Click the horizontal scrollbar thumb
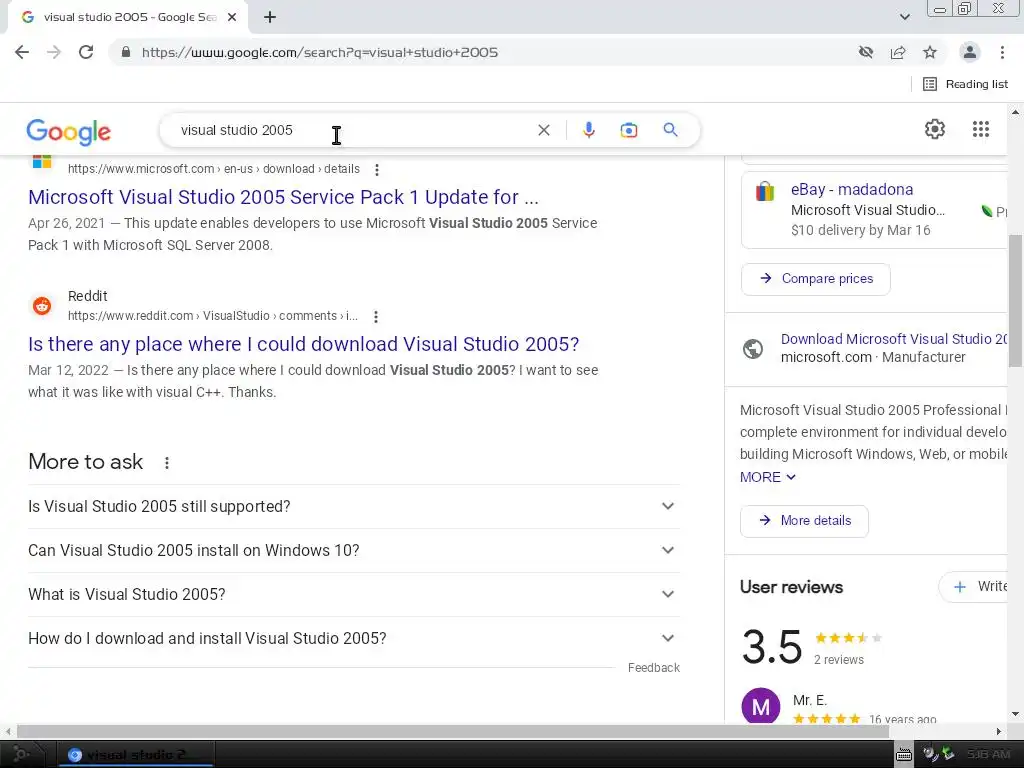1024x768 pixels. 453,731
